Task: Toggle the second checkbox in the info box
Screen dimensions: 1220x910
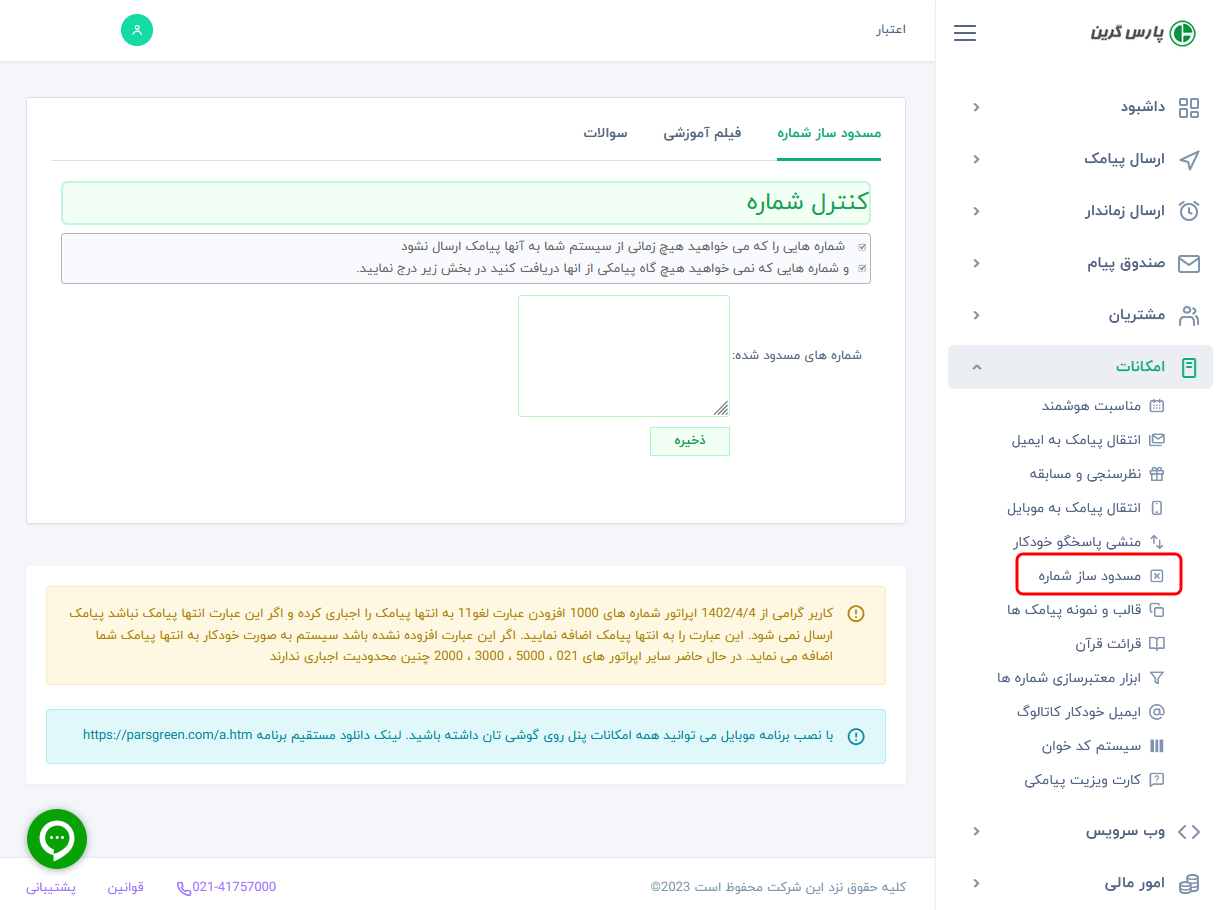Action: [862, 269]
